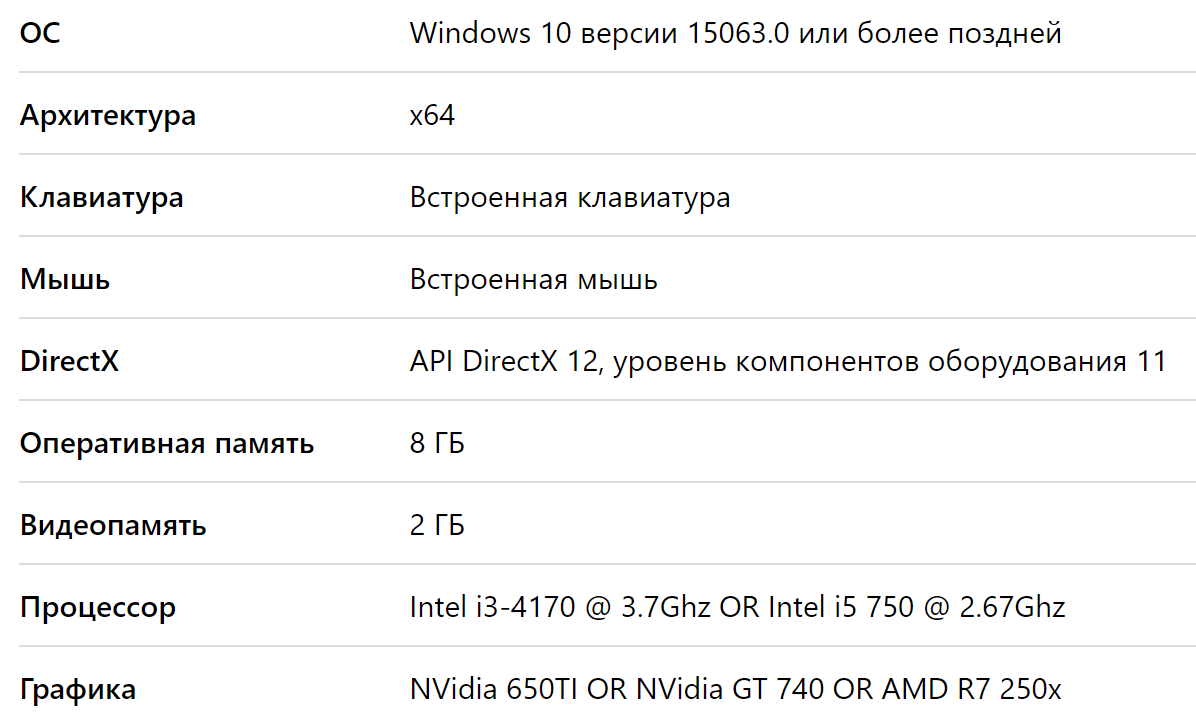1196x722 pixels.
Task: Select the Встроенная мышь value
Action: pos(533,280)
